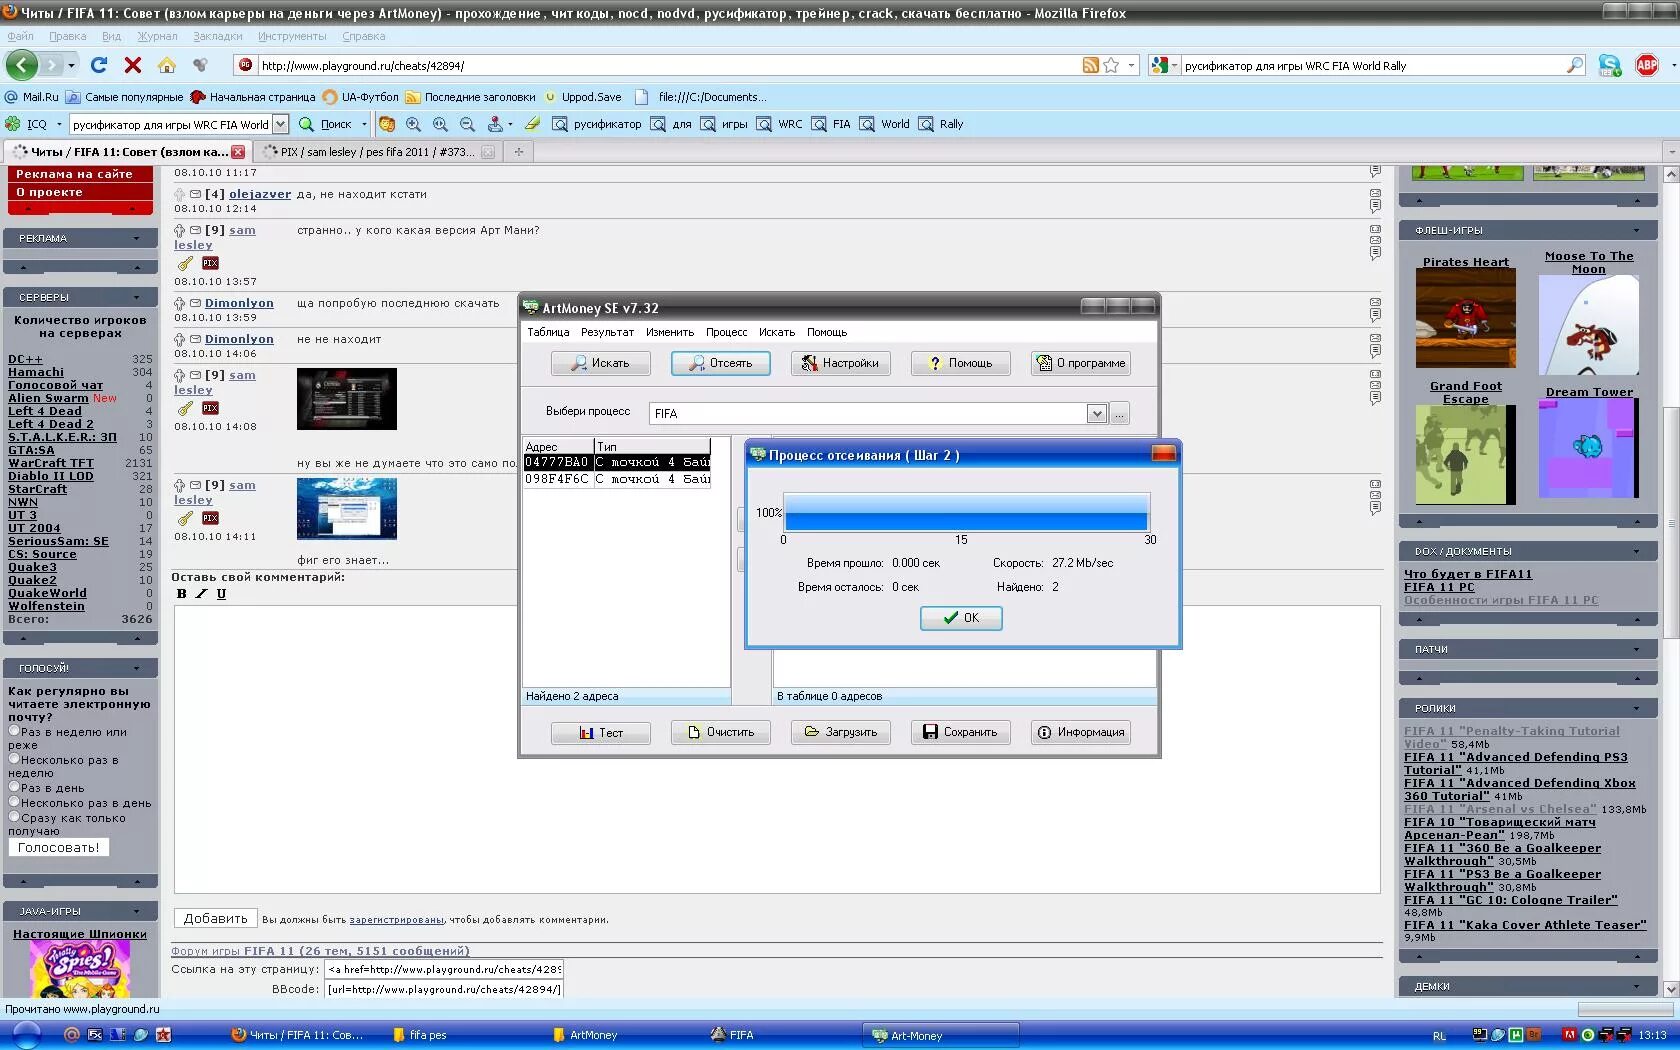Image resolution: width=1680 pixels, height=1050 pixels.
Task: Open the Изменить menu in ArtMoney
Action: [670, 332]
